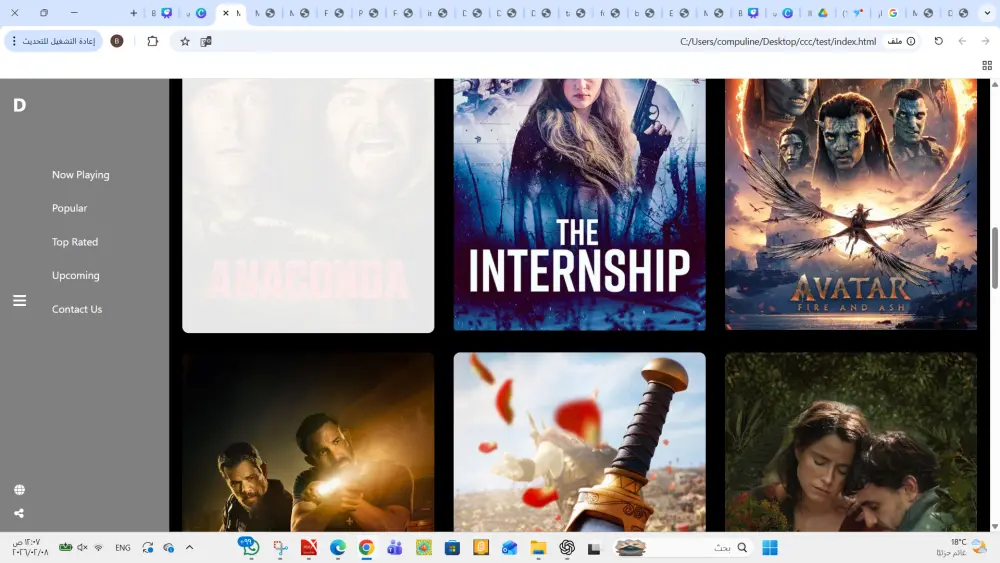Screen dimensions: 1000x563
Task: Open the red PDF app on taskbar
Action: click(x=309, y=548)
